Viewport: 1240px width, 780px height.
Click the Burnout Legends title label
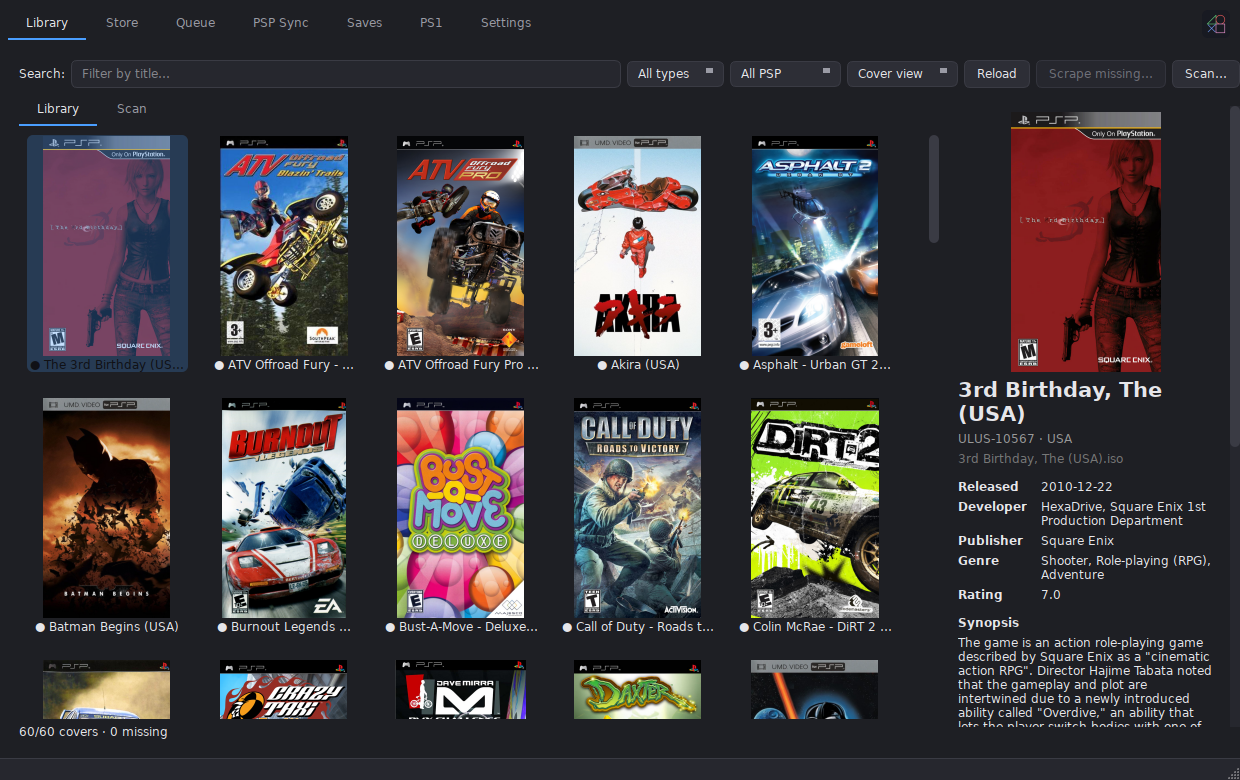(x=291, y=627)
